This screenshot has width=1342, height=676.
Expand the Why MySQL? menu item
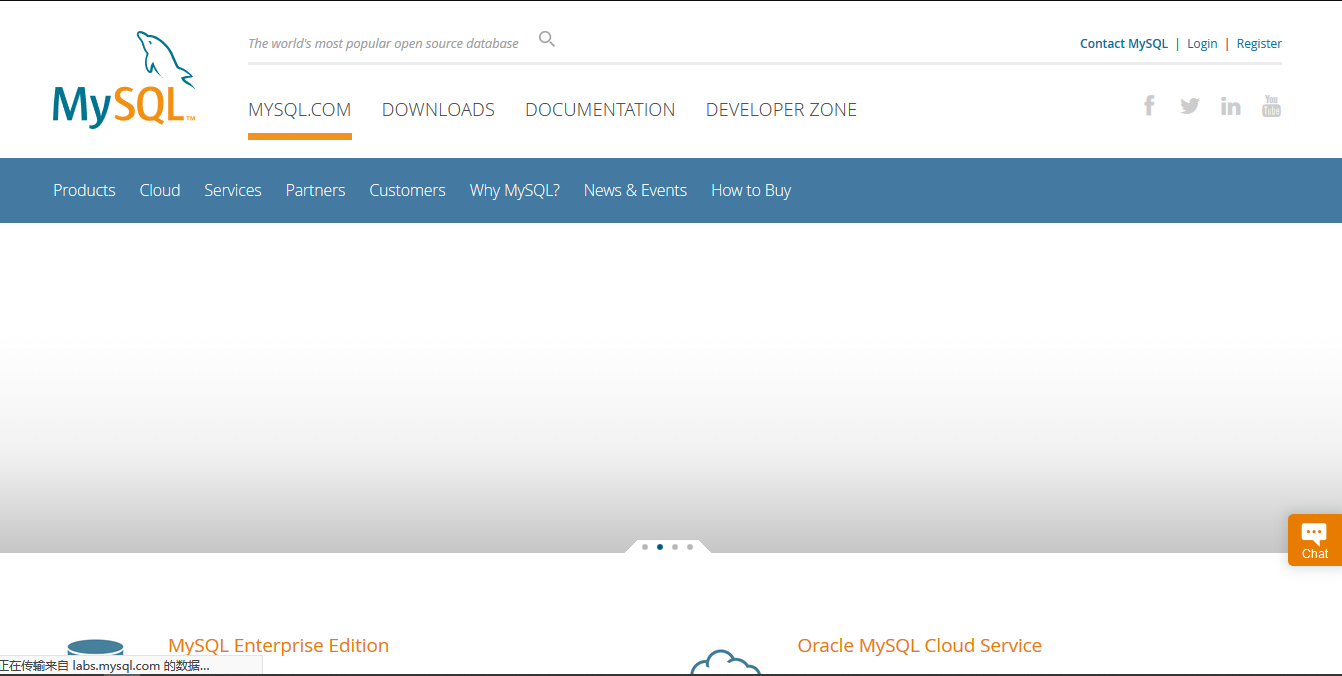click(x=514, y=190)
